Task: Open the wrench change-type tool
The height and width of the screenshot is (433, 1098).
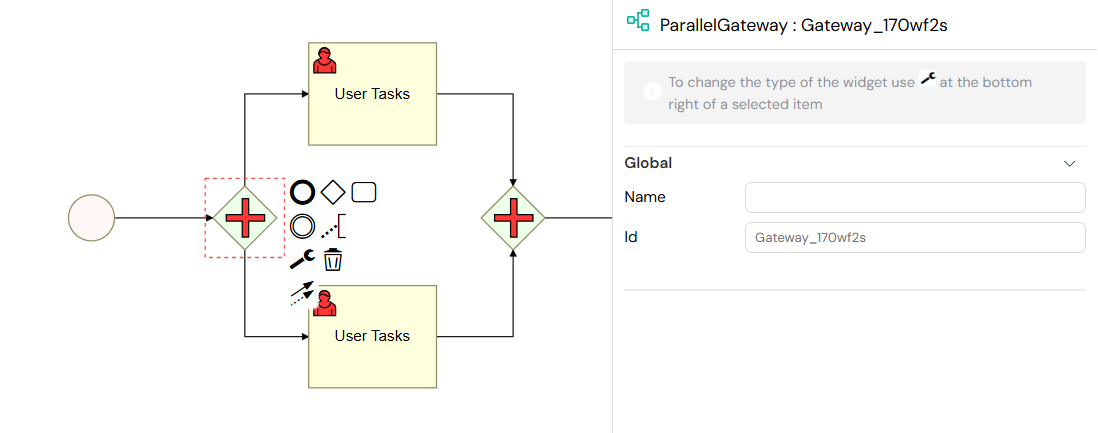Action: (302, 259)
